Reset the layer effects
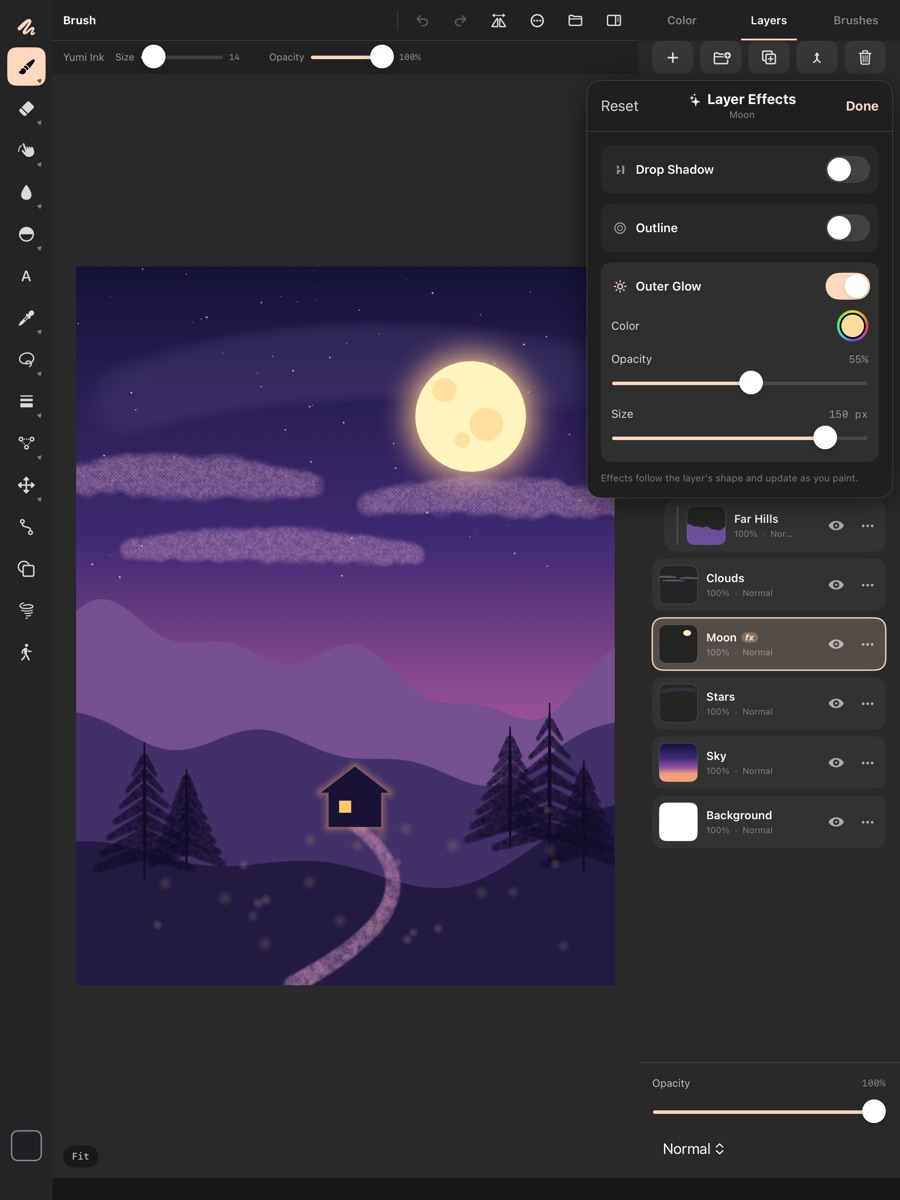900x1200 pixels. (619, 106)
